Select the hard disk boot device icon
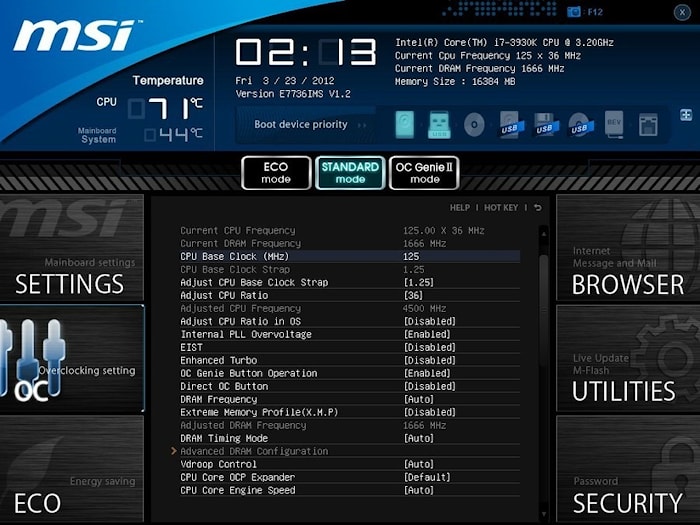Image resolution: width=700 pixels, height=525 pixels. pyautogui.click(x=404, y=125)
